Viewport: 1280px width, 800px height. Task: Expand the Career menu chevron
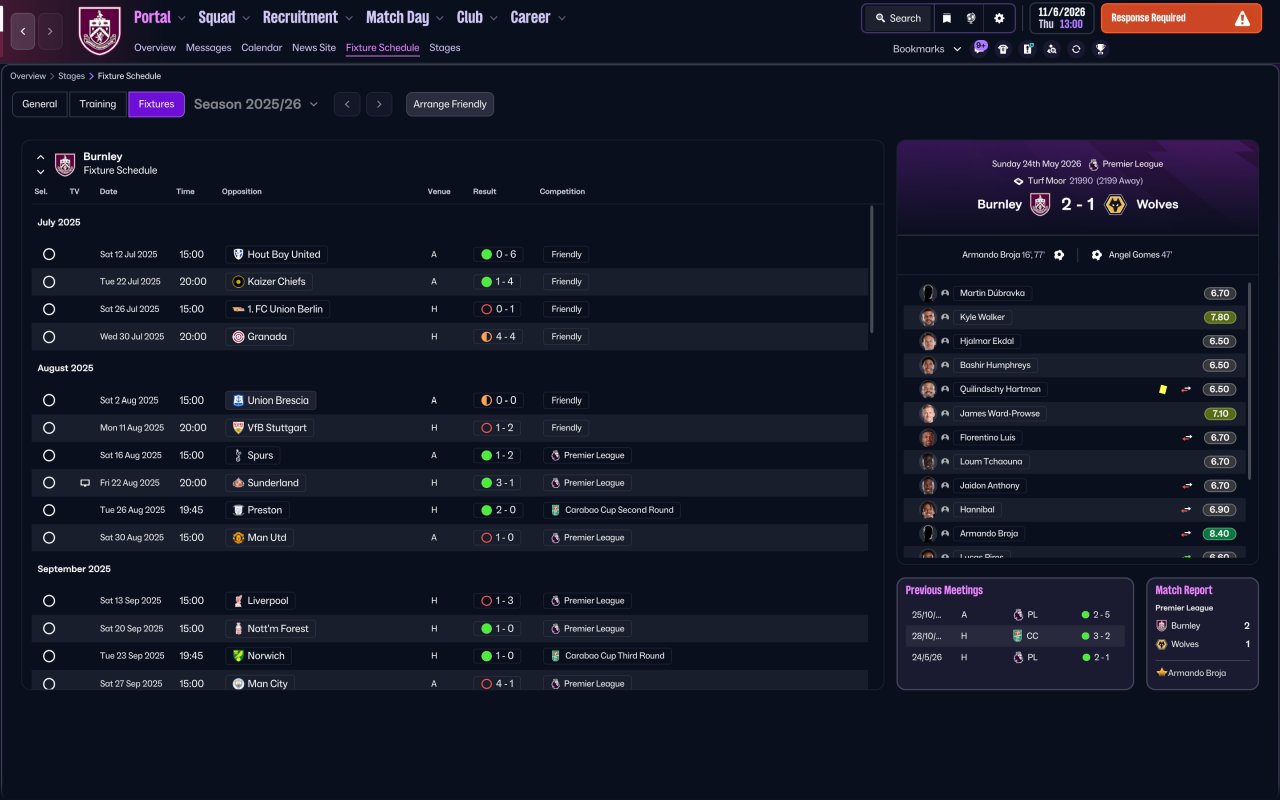pos(561,18)
